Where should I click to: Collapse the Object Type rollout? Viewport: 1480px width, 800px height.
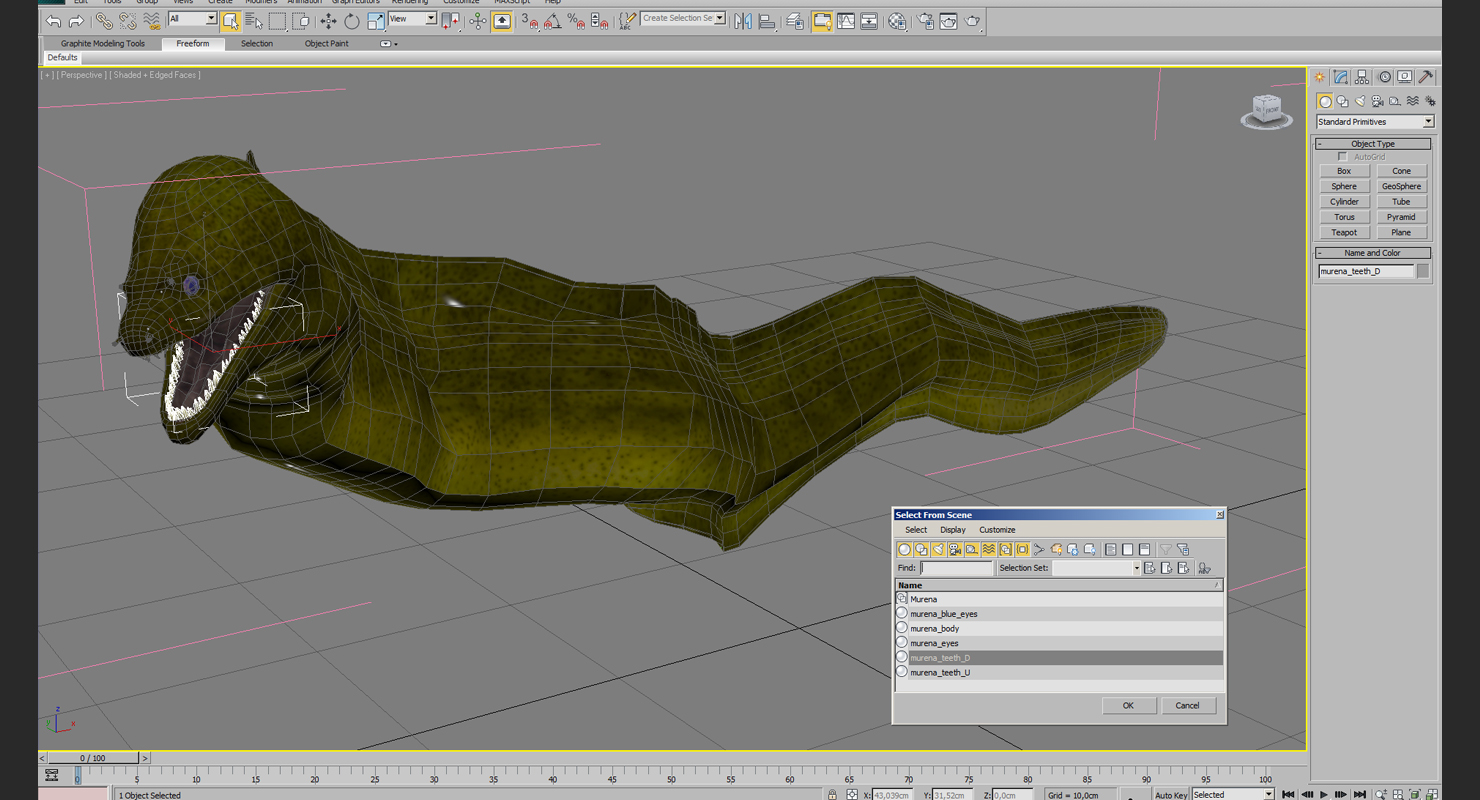pyautogui.click(x=1373, y=144)
